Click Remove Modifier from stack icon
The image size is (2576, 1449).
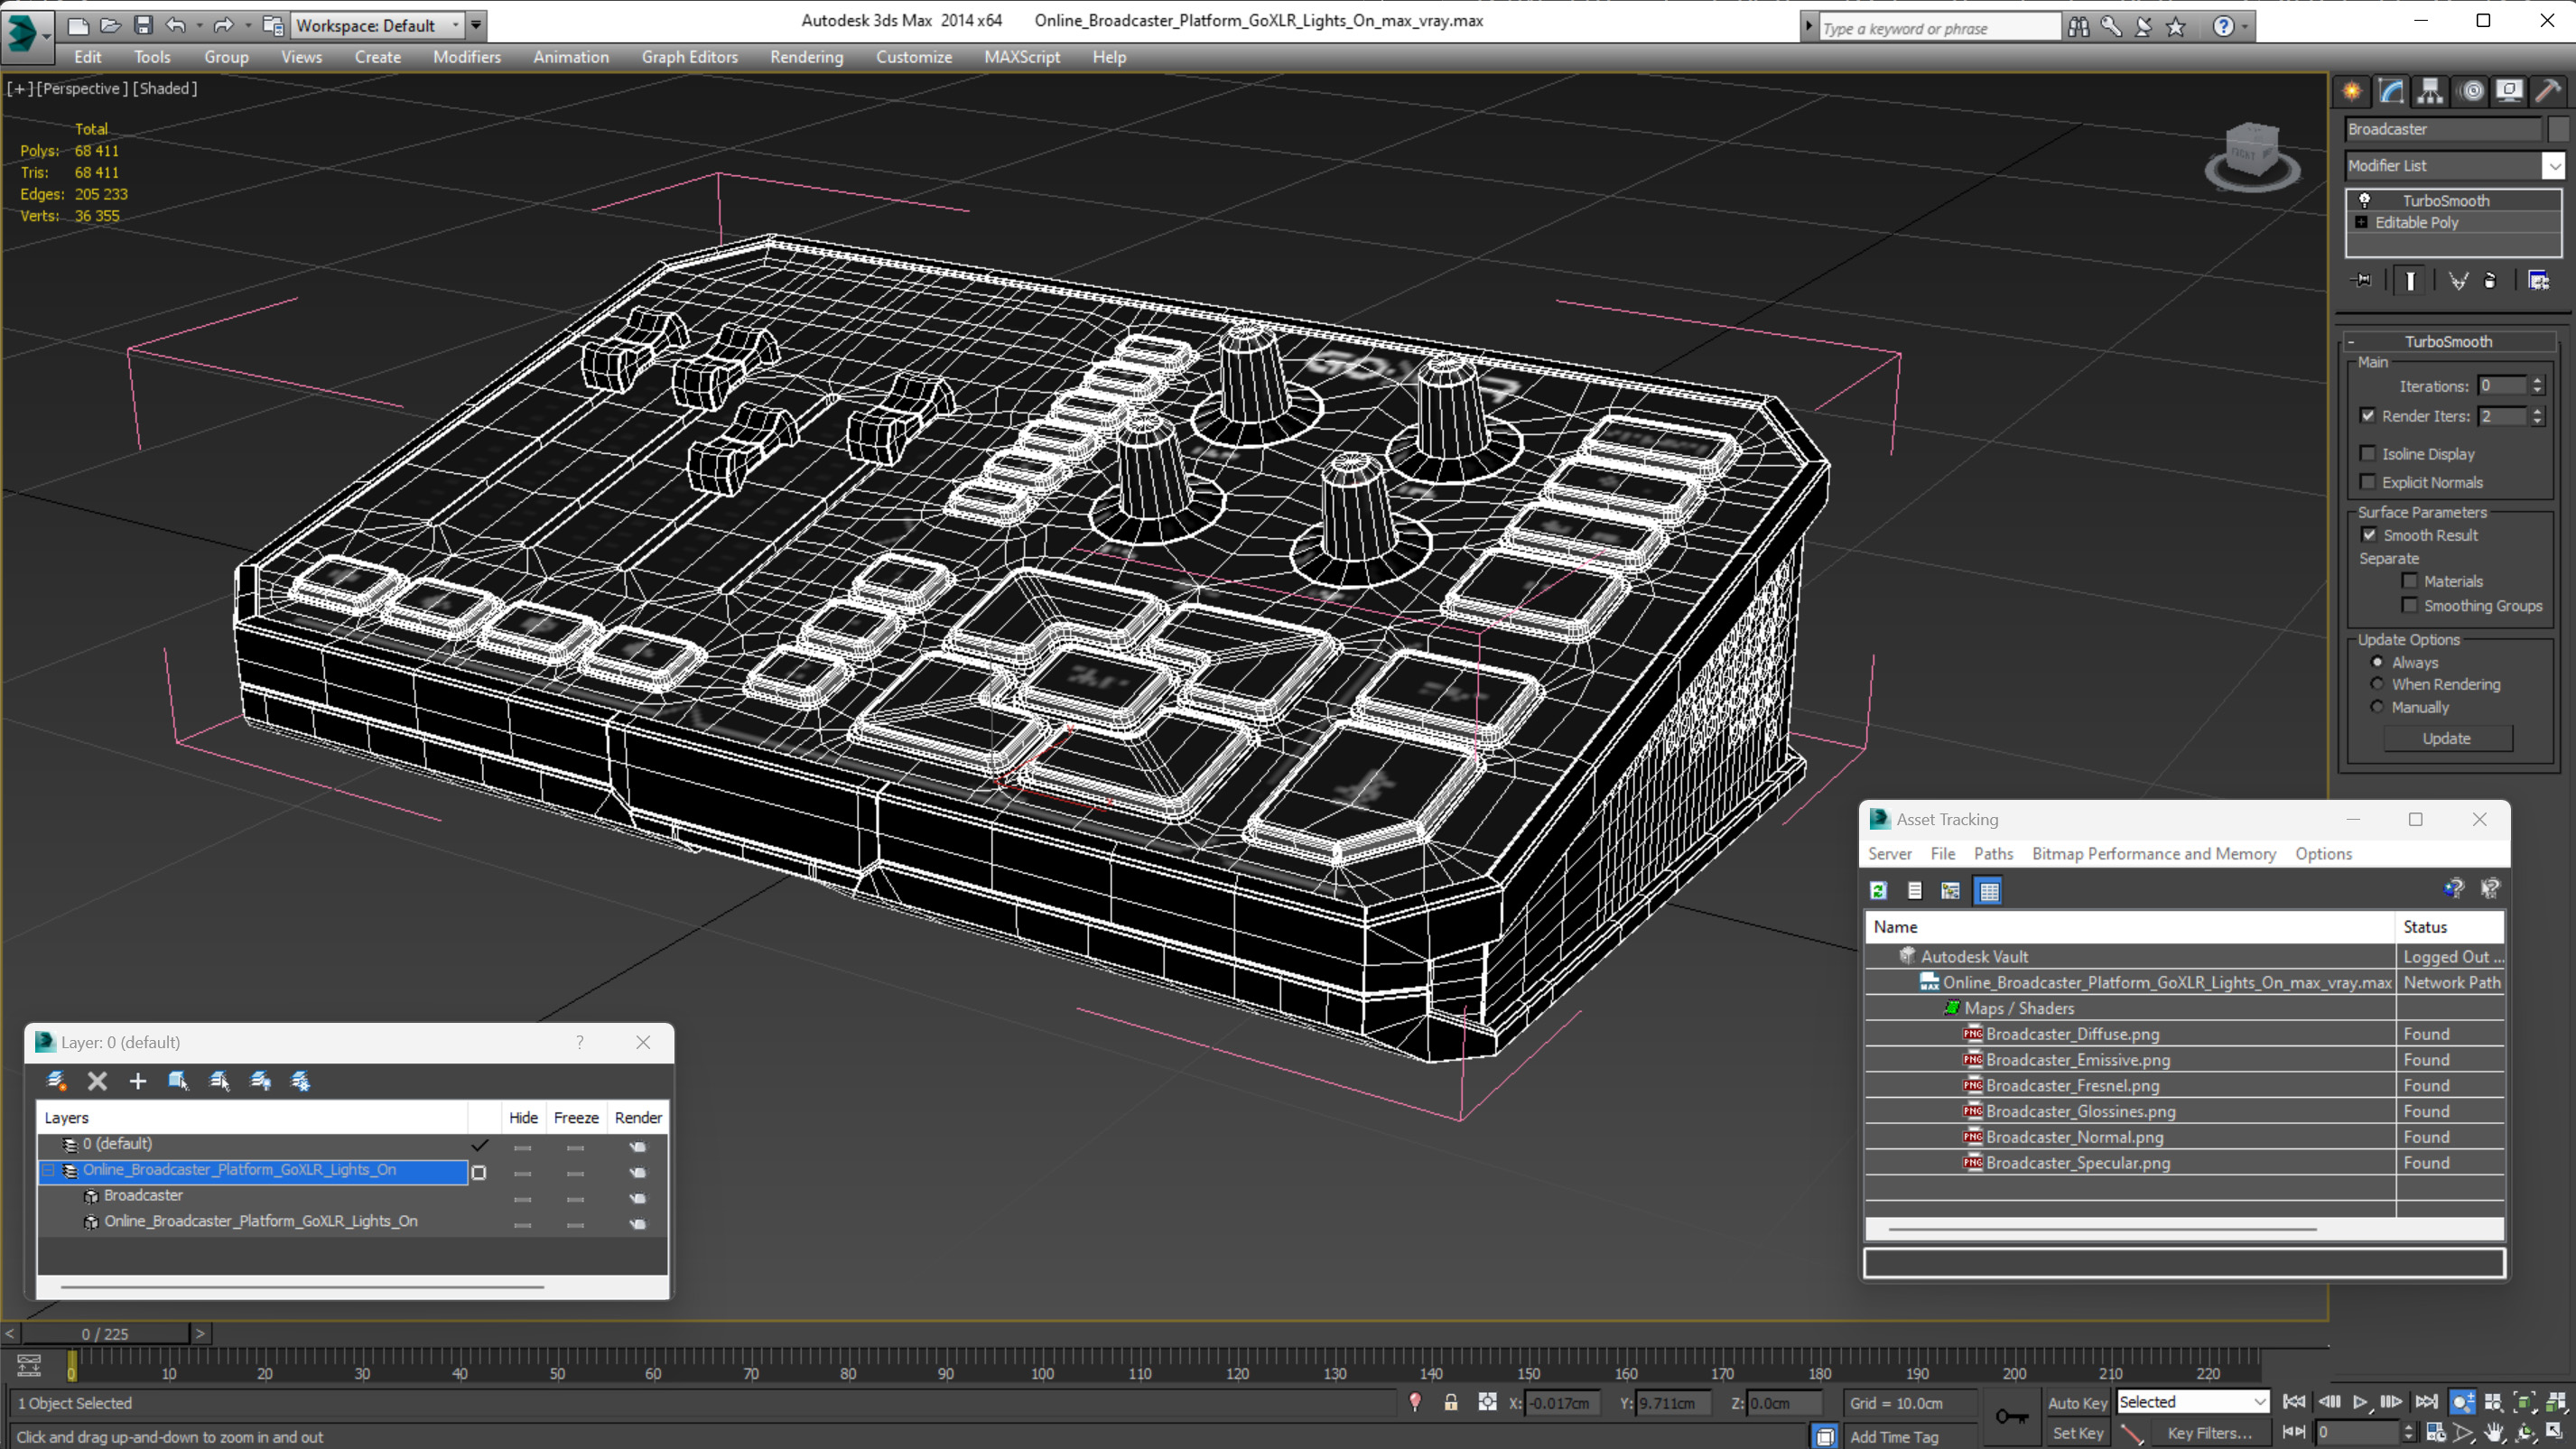click(2490, 281)
